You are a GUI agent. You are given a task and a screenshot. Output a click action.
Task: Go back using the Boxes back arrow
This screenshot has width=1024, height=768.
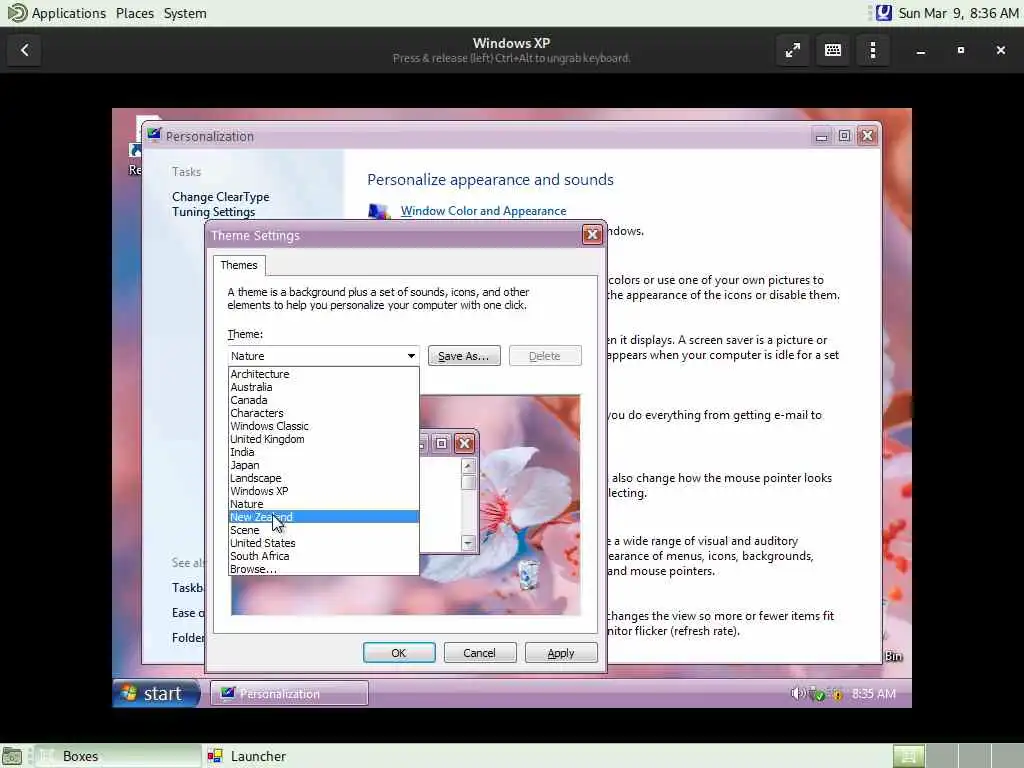click(25, 50)
